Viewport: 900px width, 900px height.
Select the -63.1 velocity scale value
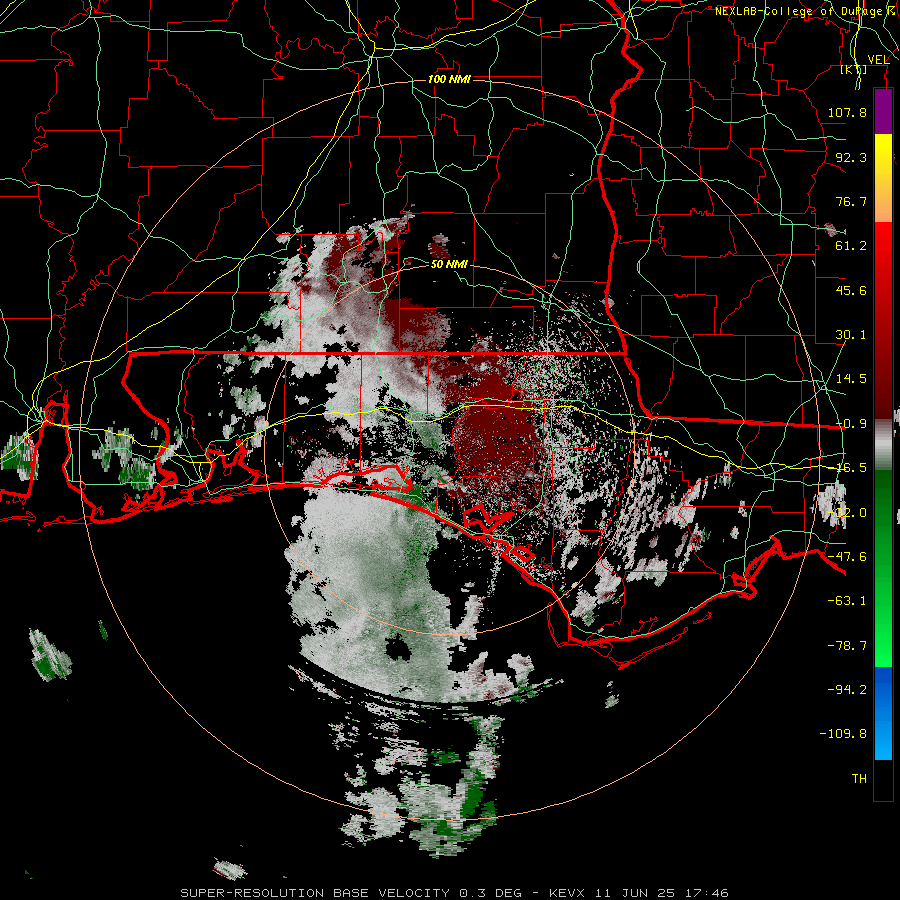(x=847, y=601)
